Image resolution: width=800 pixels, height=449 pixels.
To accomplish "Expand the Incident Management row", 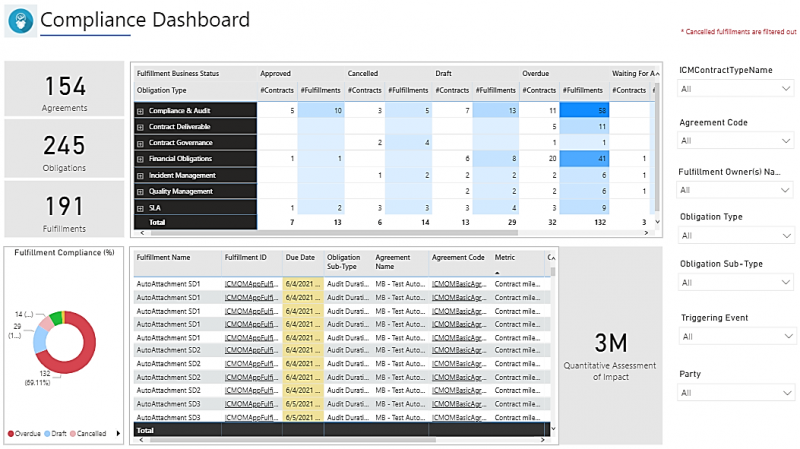I will click(140, 175).
